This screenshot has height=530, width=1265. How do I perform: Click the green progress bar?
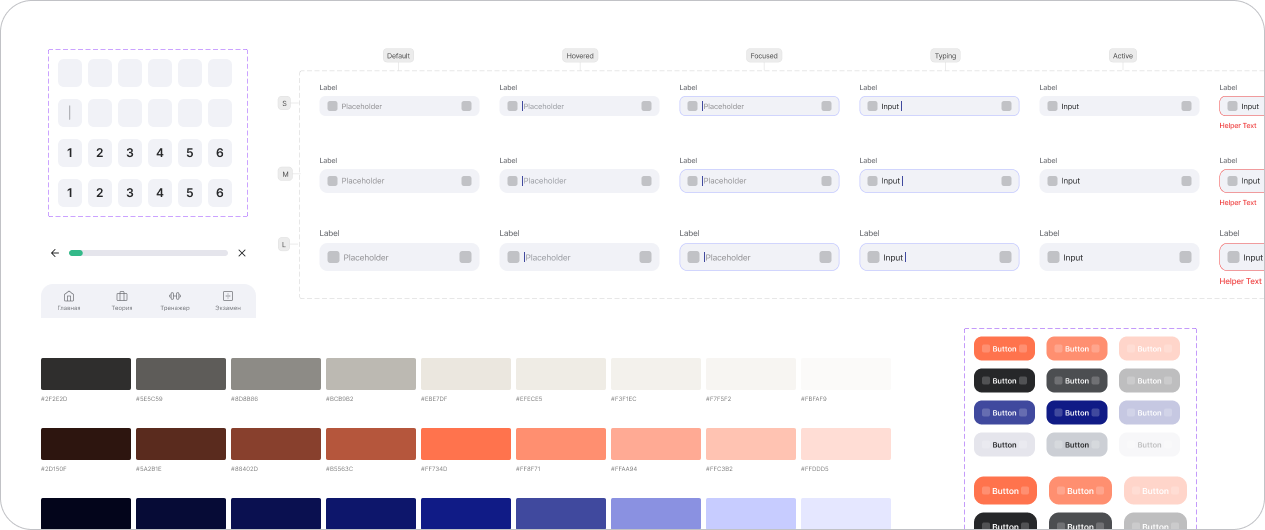tap(148, 253)
